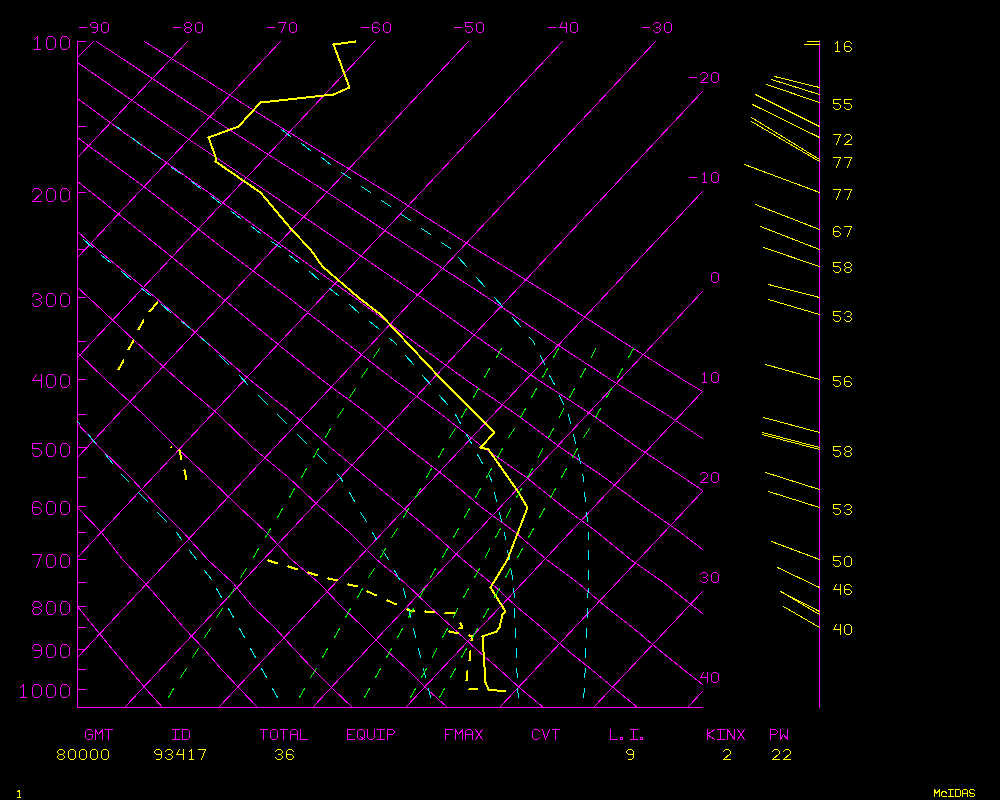Select the wind speed value 16

point(842,47)
